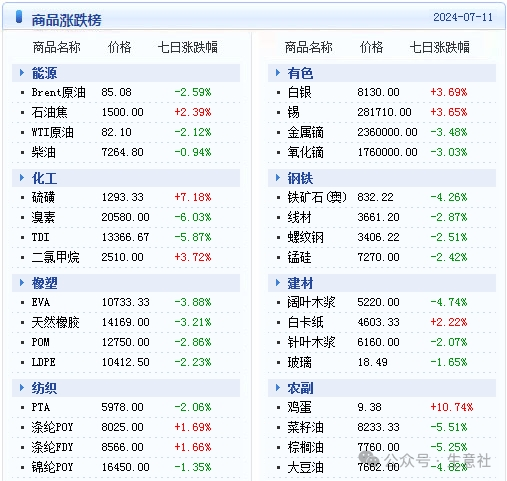Select the 白银 commodity name
Image resolution: width=507 pixels, height=481 pixels.
299,92
